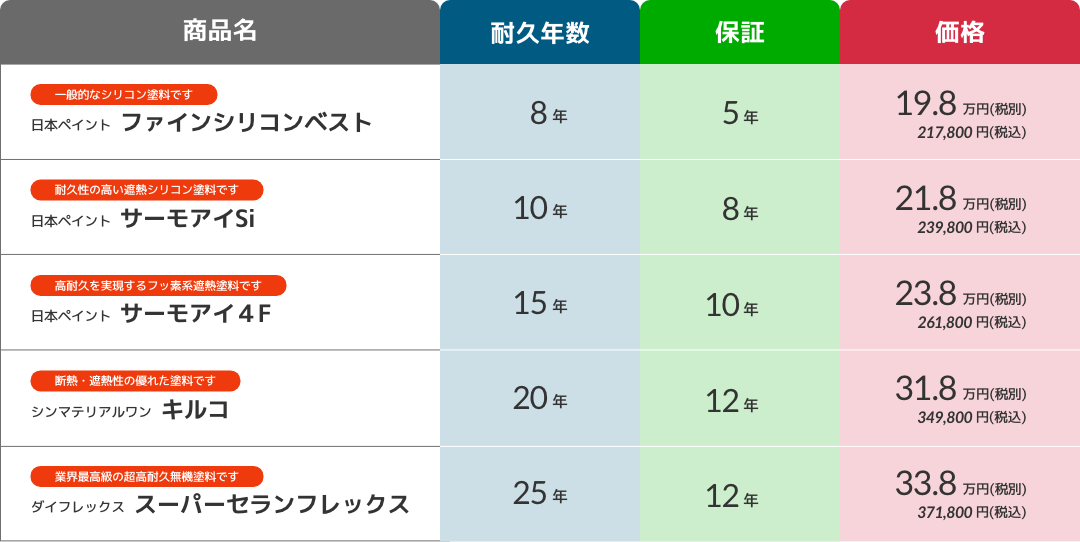The width and height of the screenshot is (1080, 542).
Task: Click the 33.8万円 price for スーパーセランフレックス
Action: pyautogui.click(x=960, y=484)
